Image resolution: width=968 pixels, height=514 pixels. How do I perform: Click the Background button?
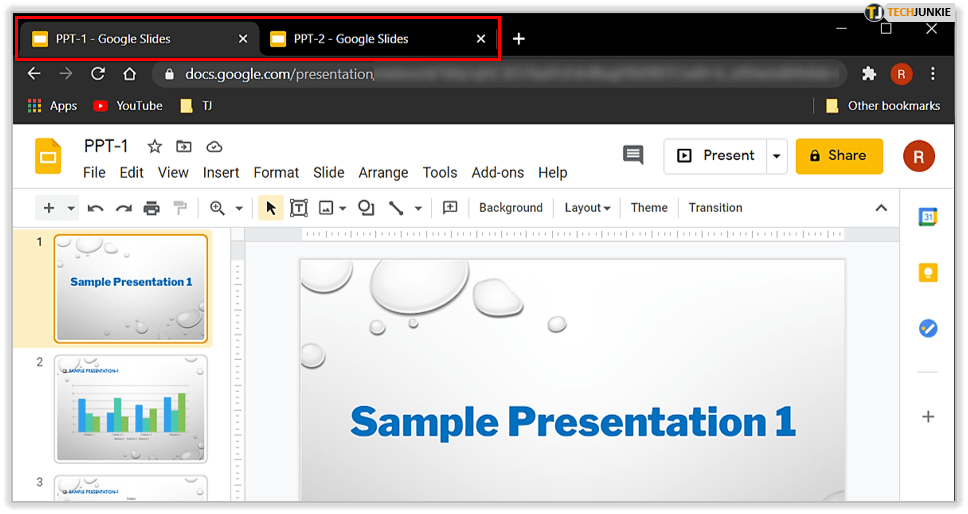coord(510,208)
